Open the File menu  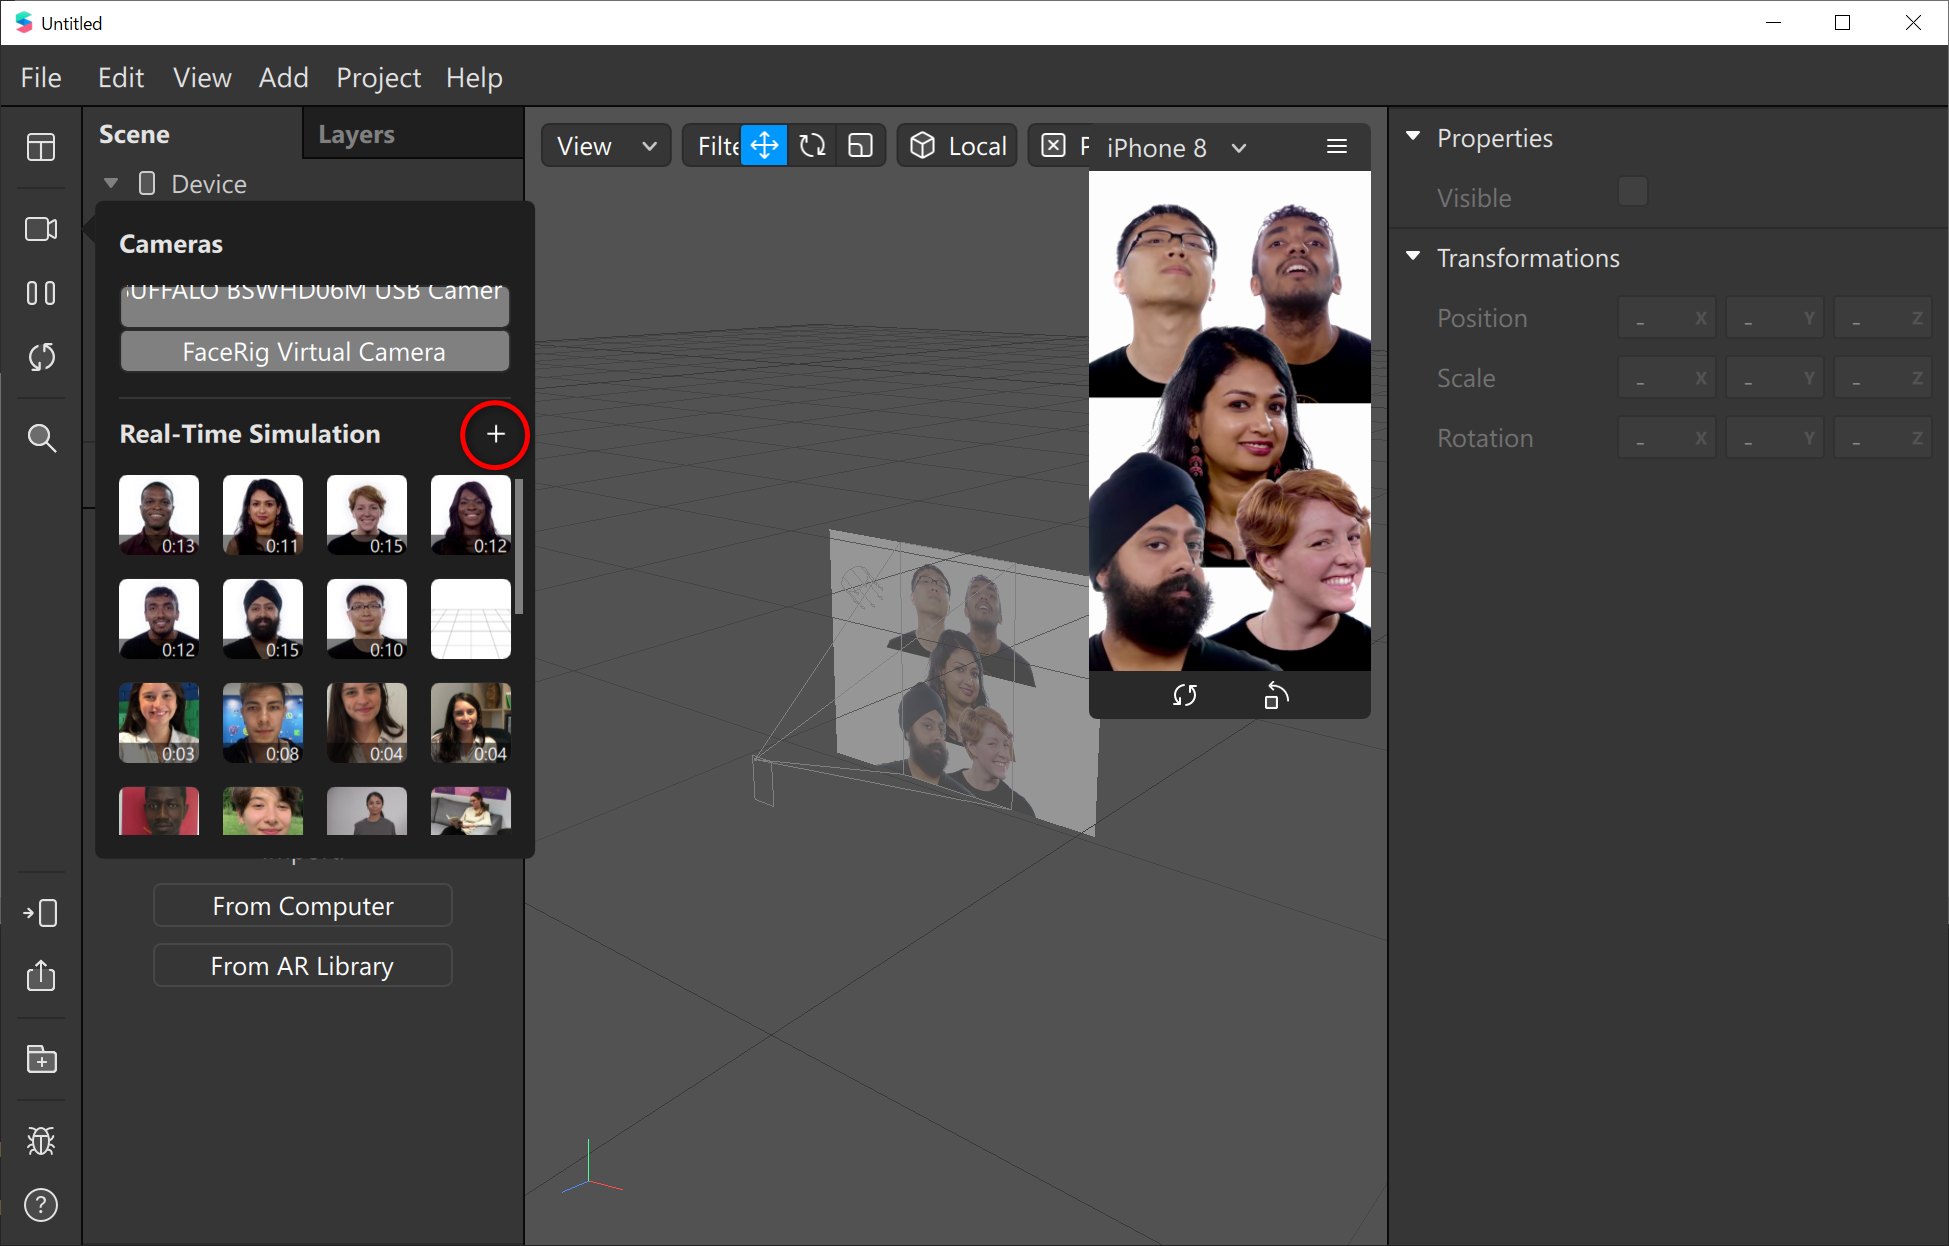click(x=41, y=77)
